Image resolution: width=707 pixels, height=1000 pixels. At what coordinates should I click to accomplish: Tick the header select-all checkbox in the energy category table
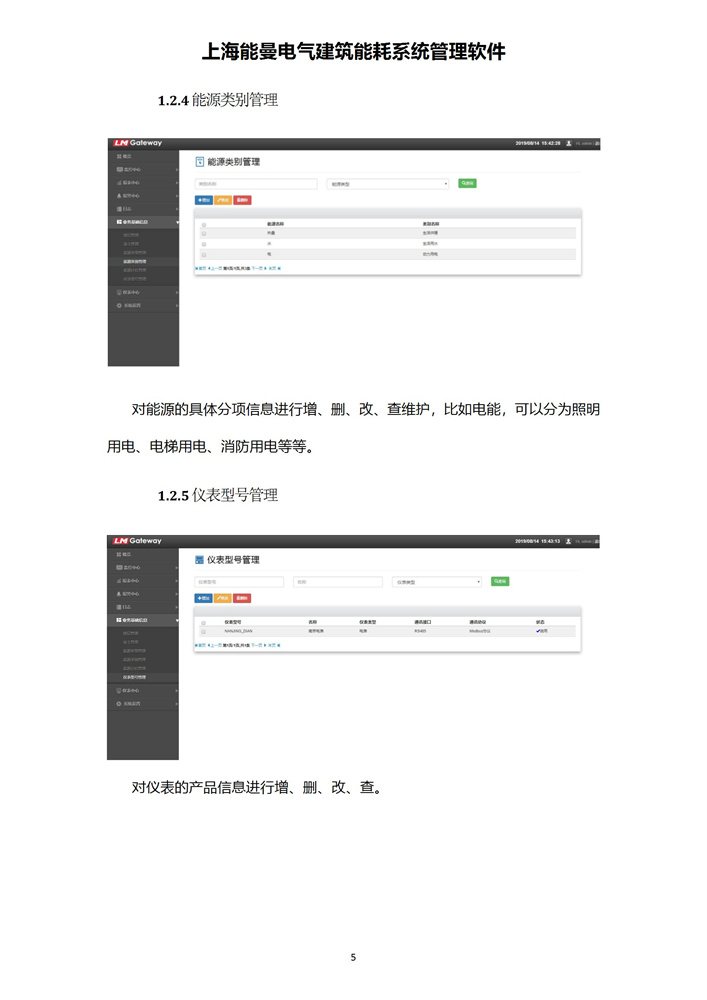[x=204, y=224]
